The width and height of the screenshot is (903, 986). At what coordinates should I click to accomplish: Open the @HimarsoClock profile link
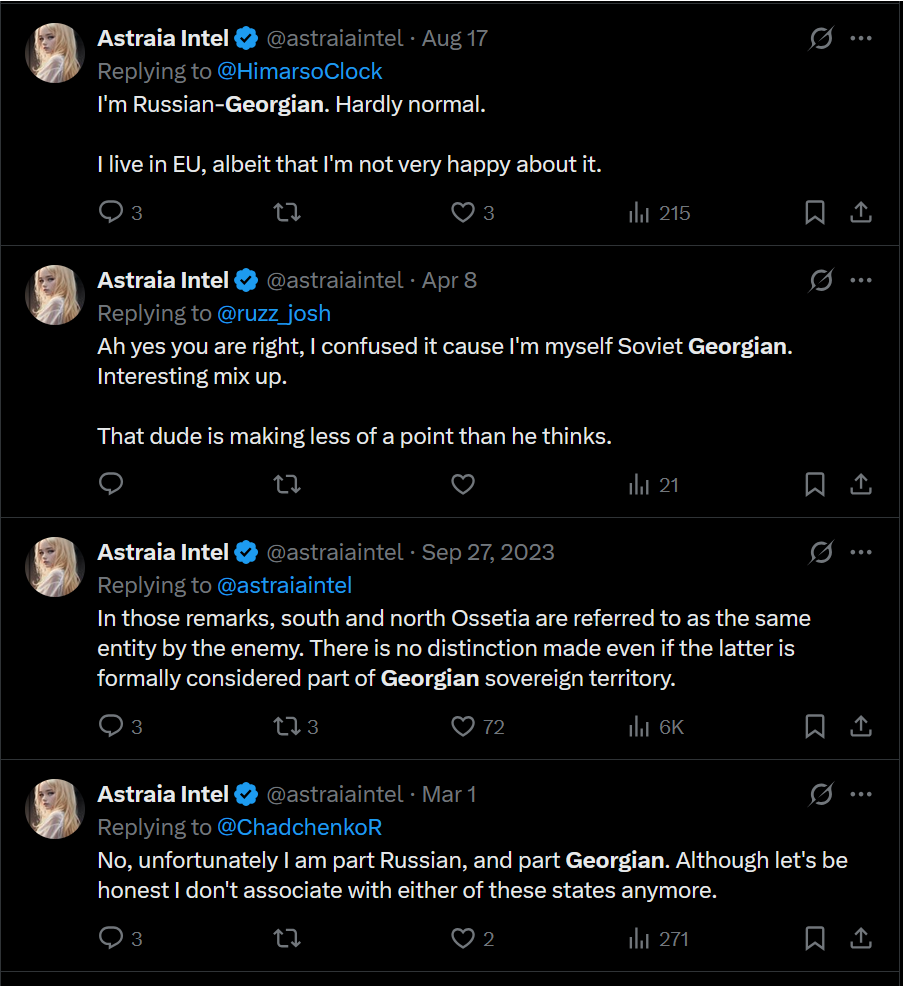tap(300, 71)
